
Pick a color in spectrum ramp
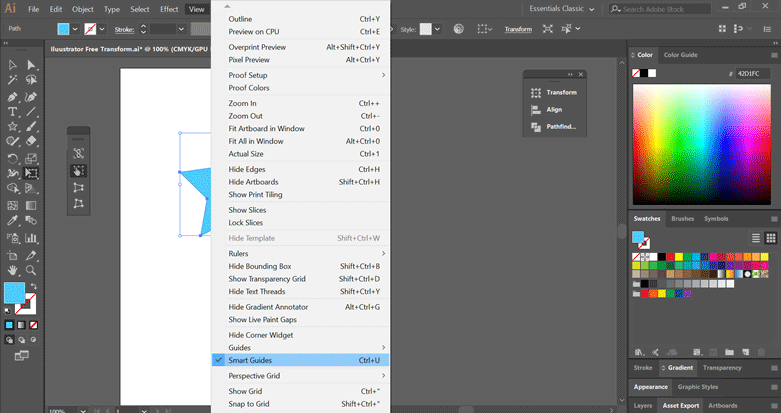(x=701, y=144)
